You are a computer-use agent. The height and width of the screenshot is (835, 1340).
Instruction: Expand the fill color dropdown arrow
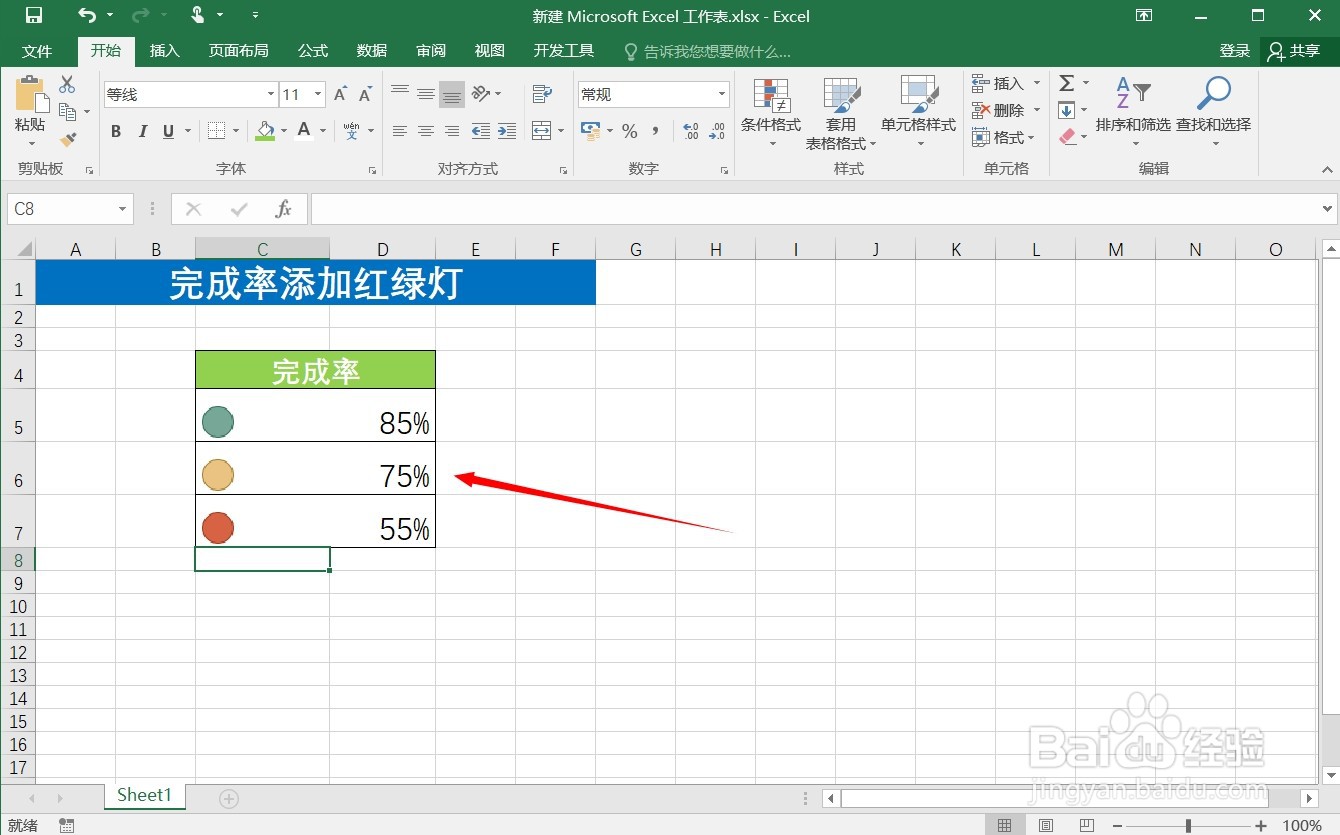pyautogui.click(x=284, y=131)
